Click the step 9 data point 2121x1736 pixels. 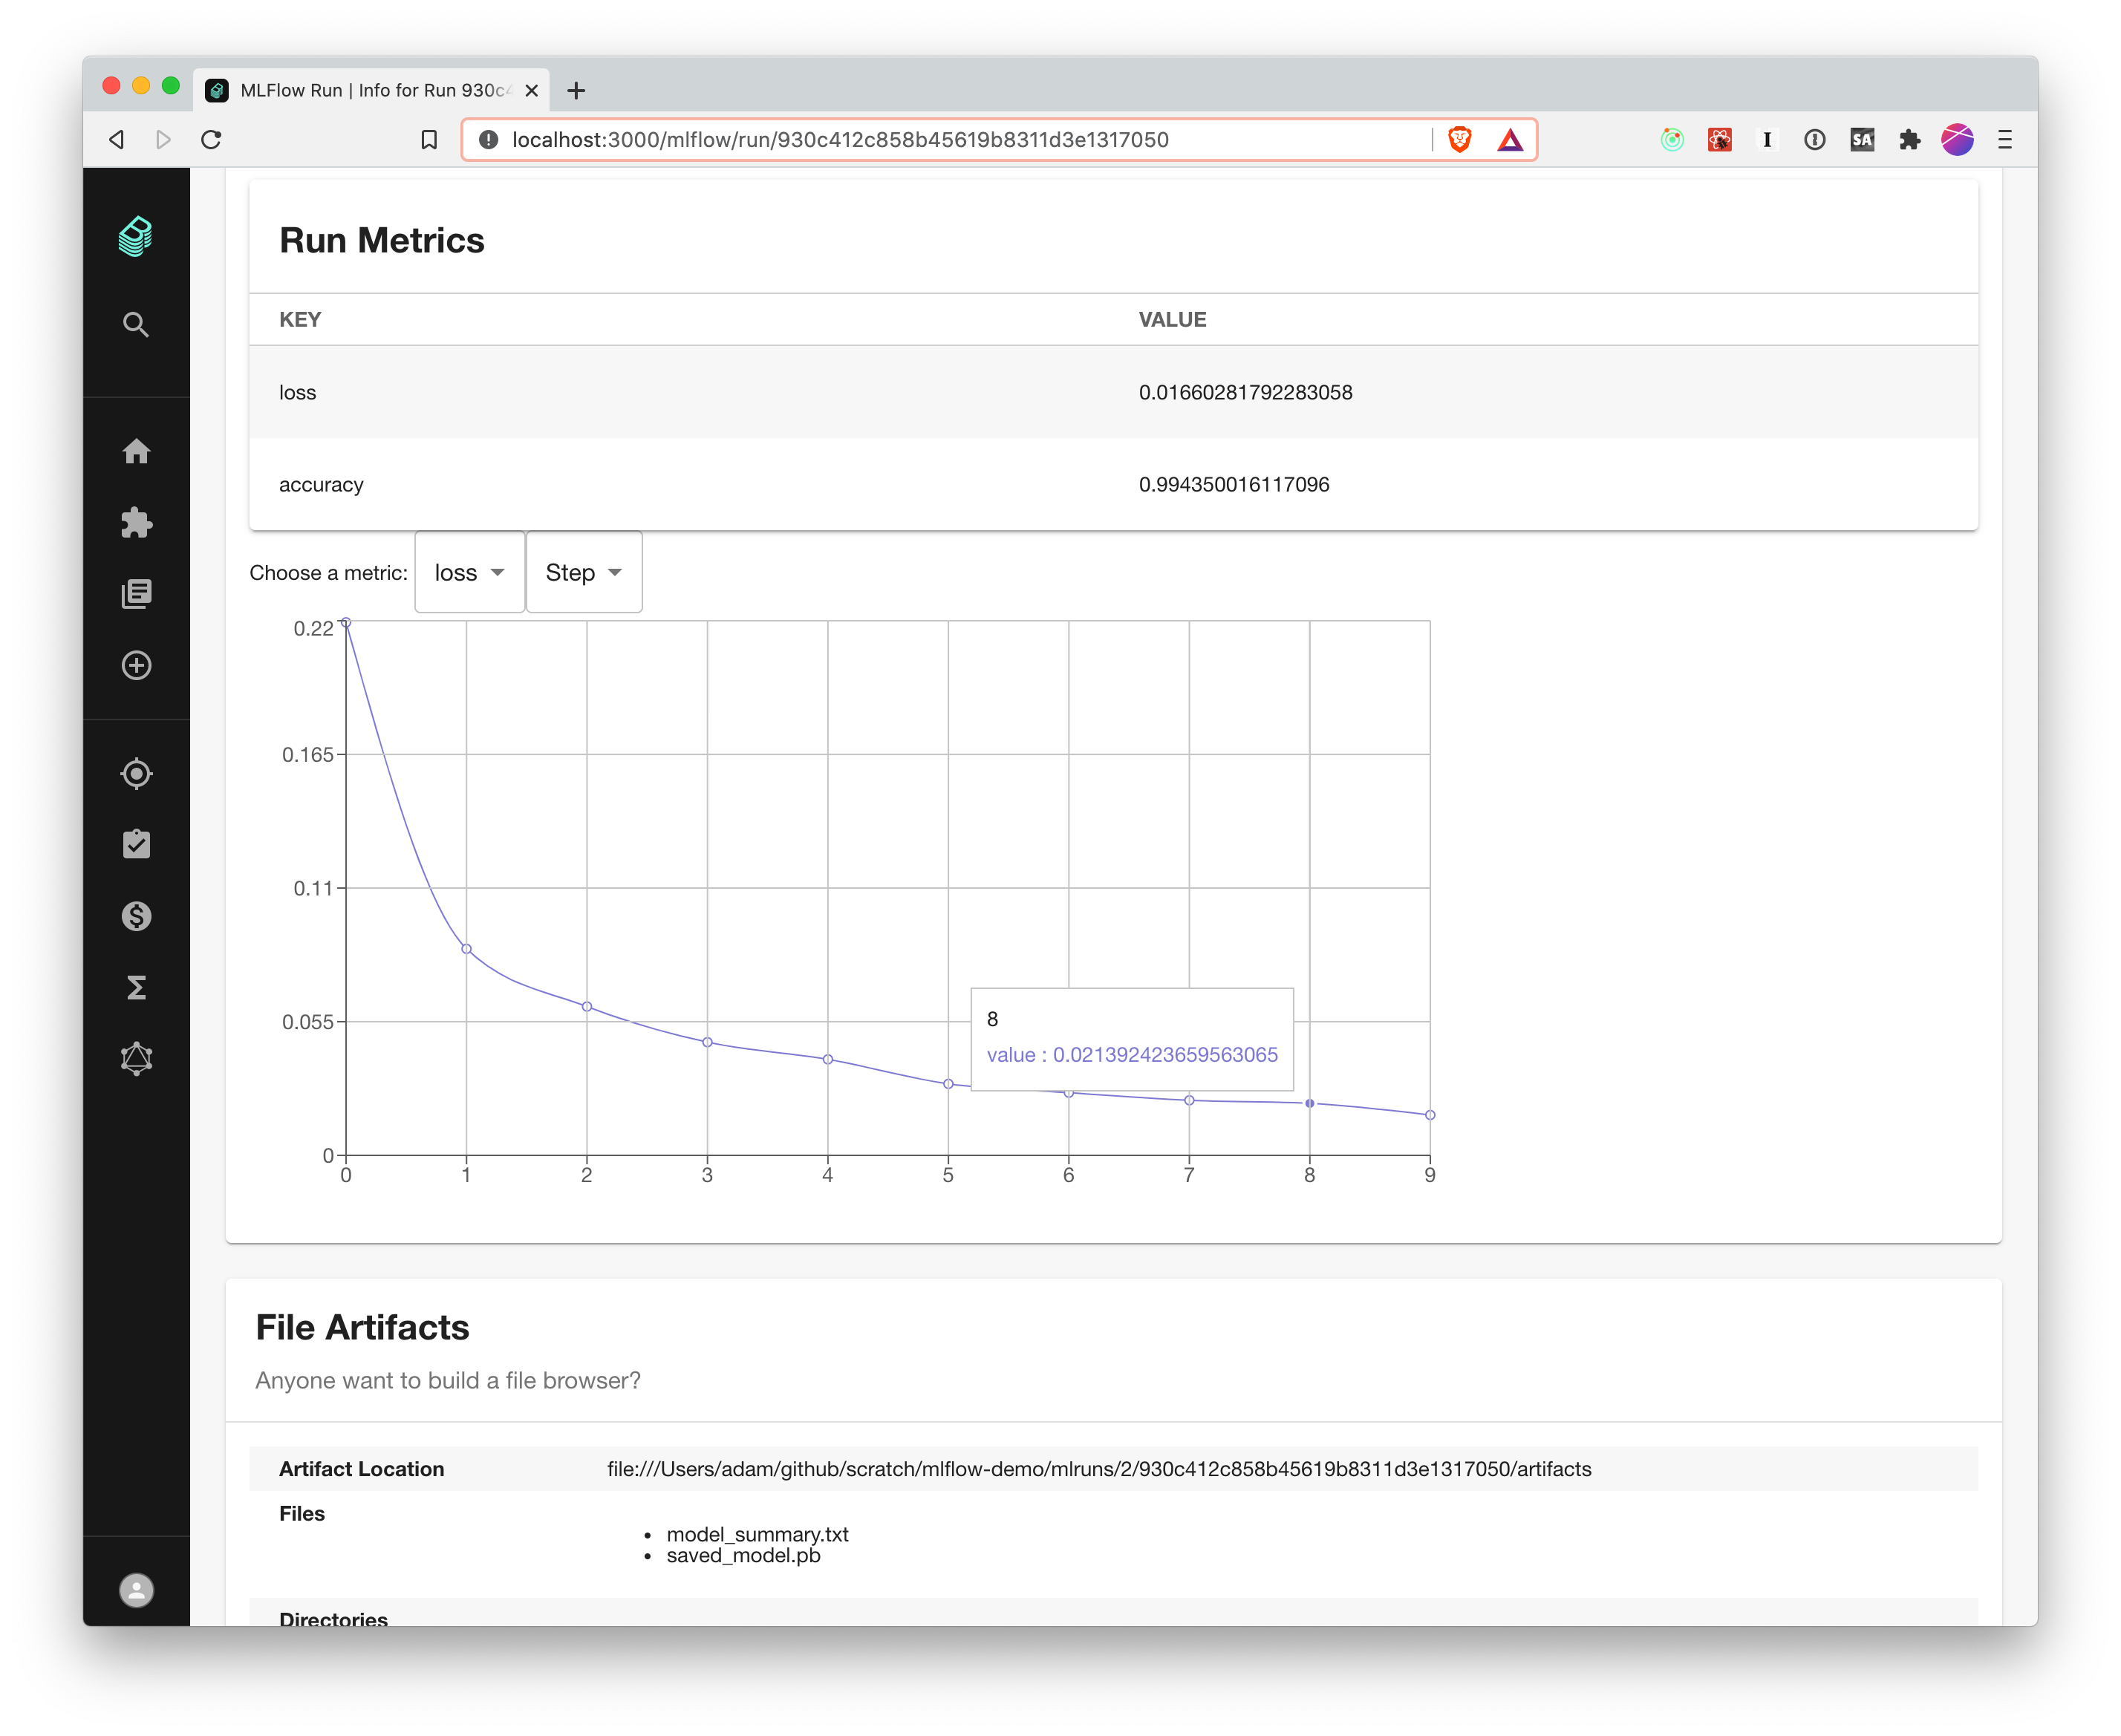(1429, 1115)
